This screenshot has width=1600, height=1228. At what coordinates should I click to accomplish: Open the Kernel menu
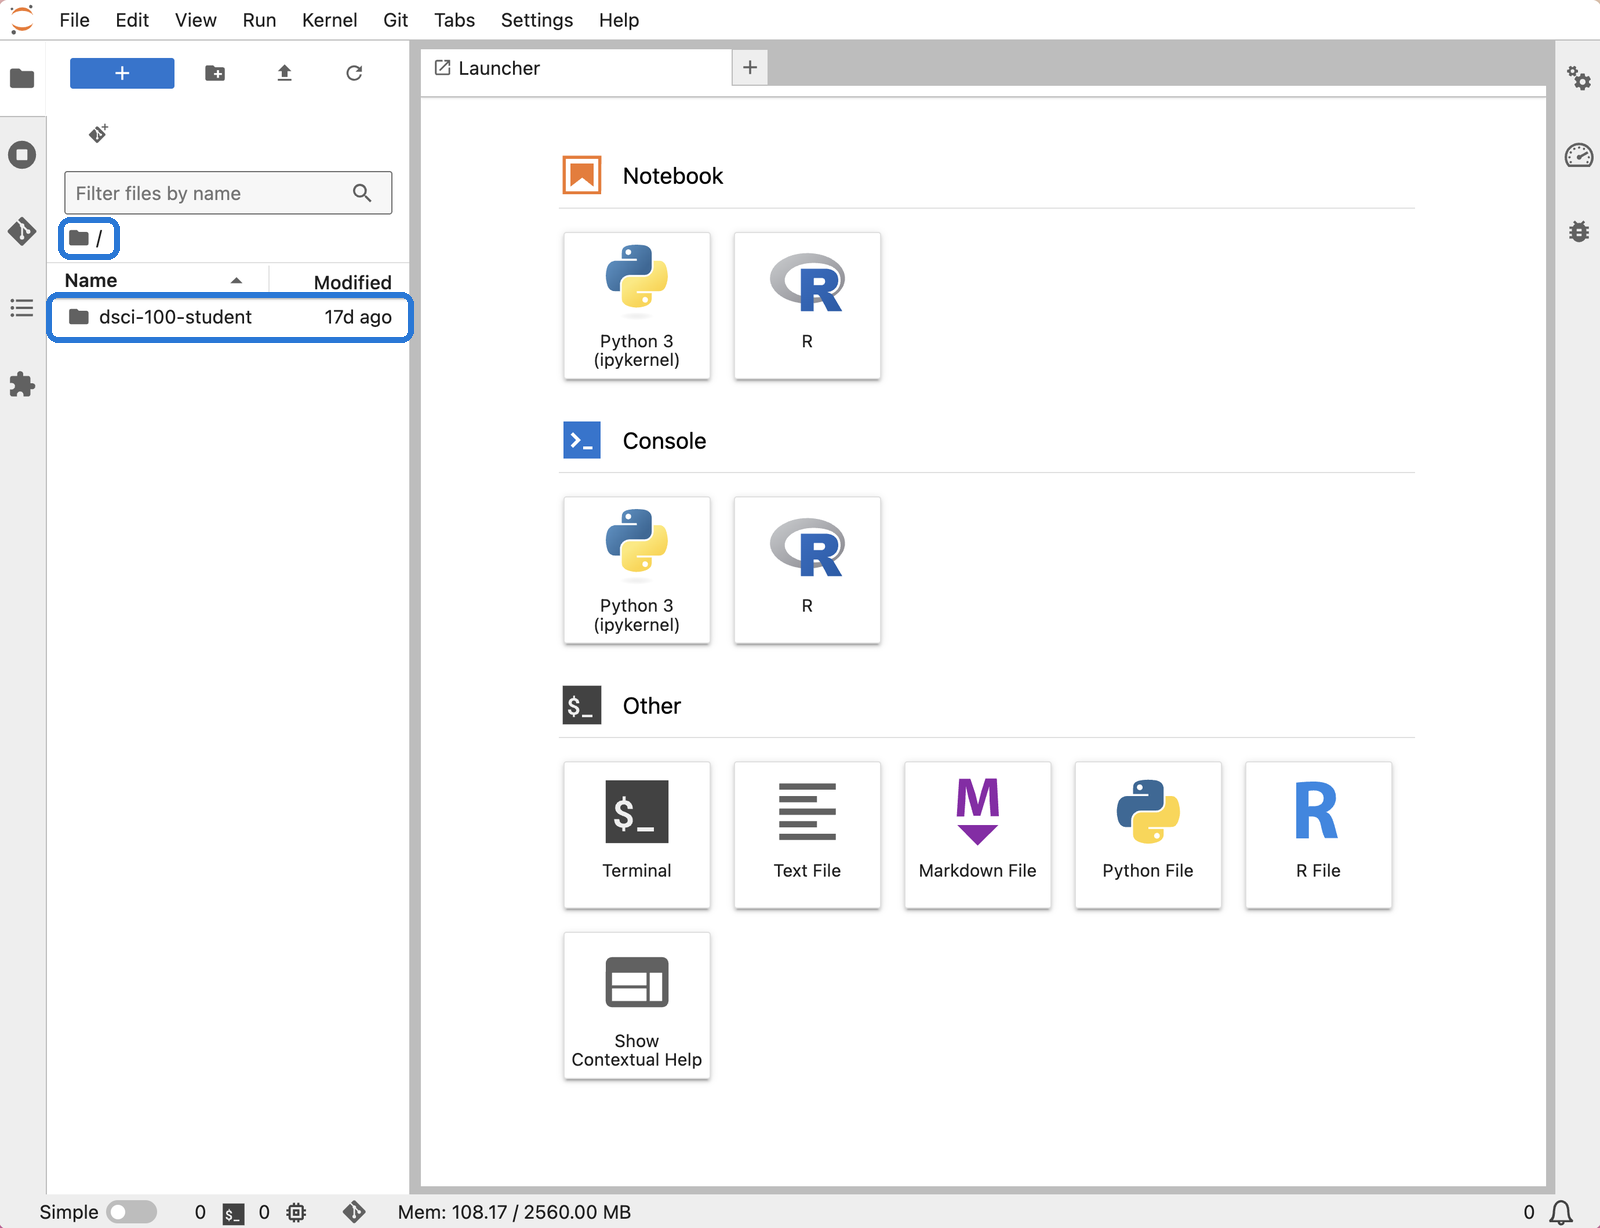[x=329, y=20]
